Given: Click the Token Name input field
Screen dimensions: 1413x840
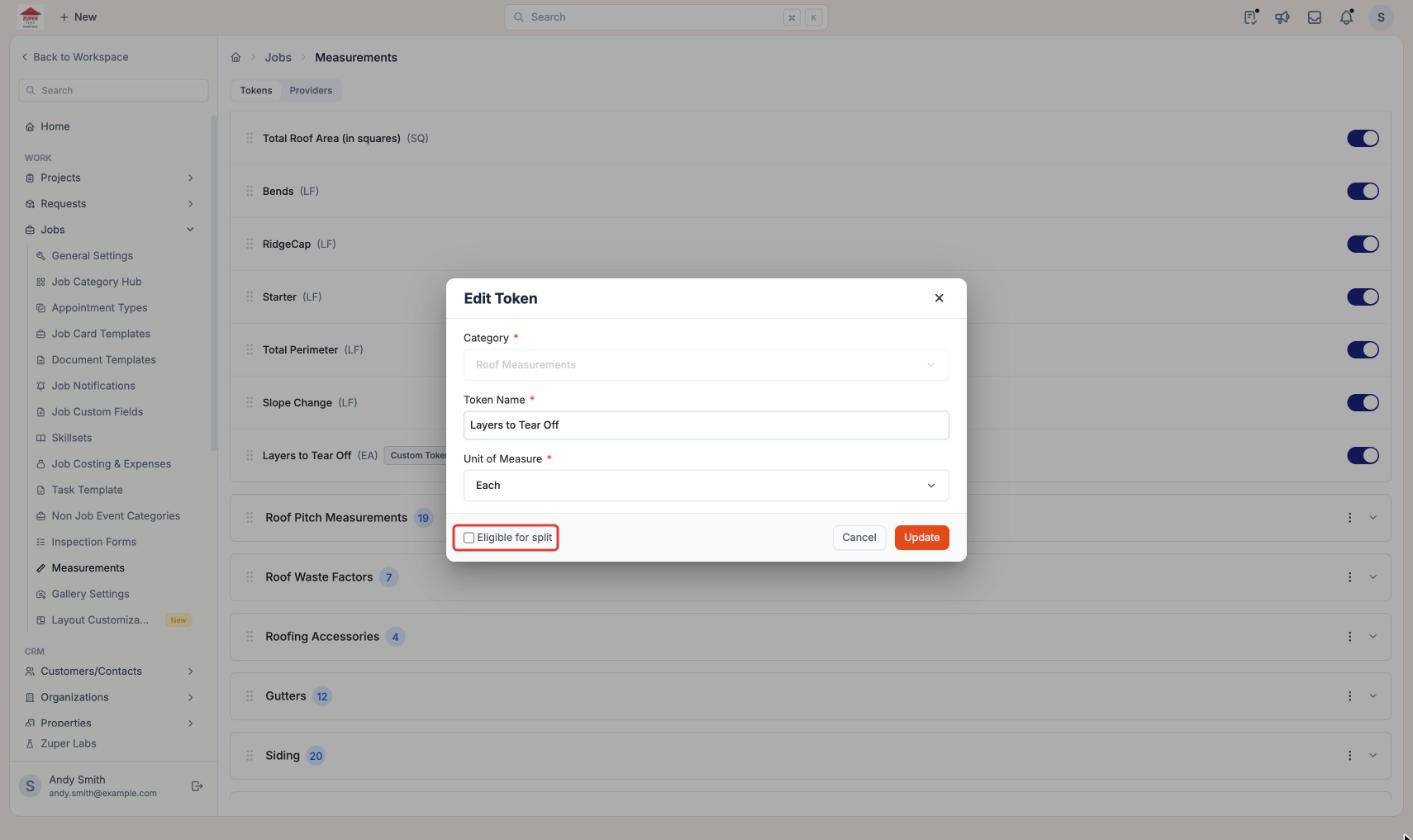Looking at the screenshot, I should pyautogui.click(x=706, y=425).
